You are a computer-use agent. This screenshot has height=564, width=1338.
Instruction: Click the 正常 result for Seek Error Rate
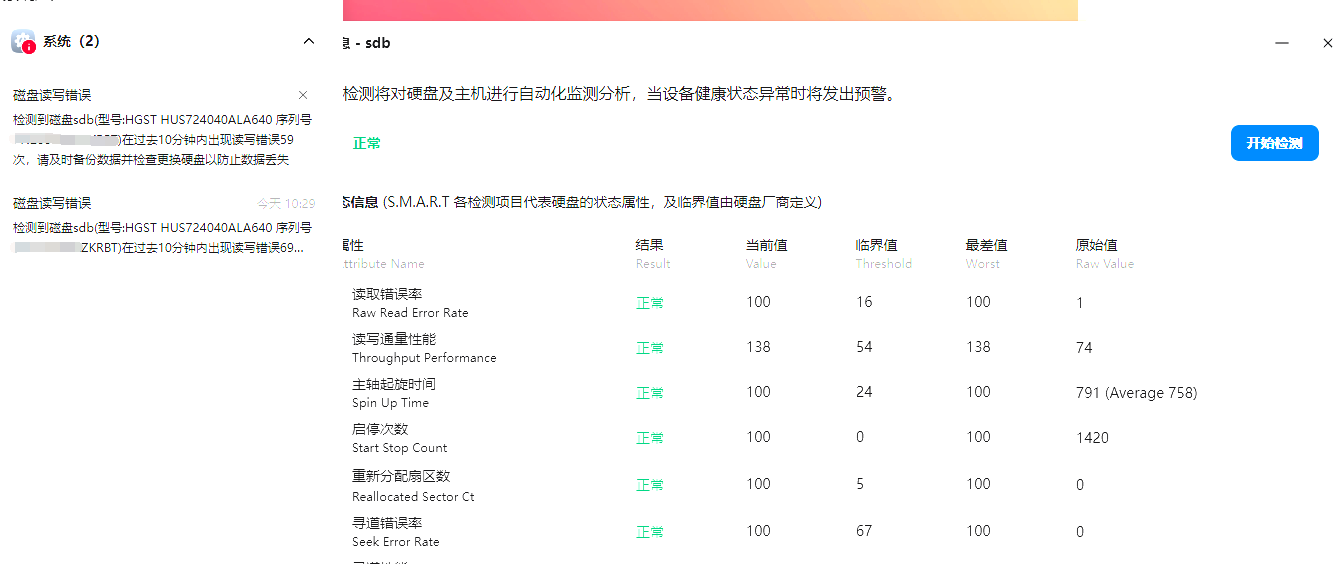click(650, 532)
